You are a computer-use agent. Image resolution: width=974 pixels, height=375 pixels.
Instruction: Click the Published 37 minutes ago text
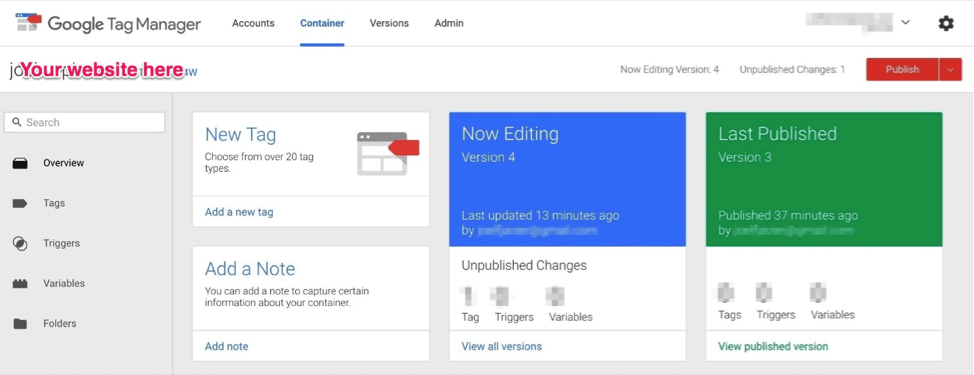click(x=788, y=216)
